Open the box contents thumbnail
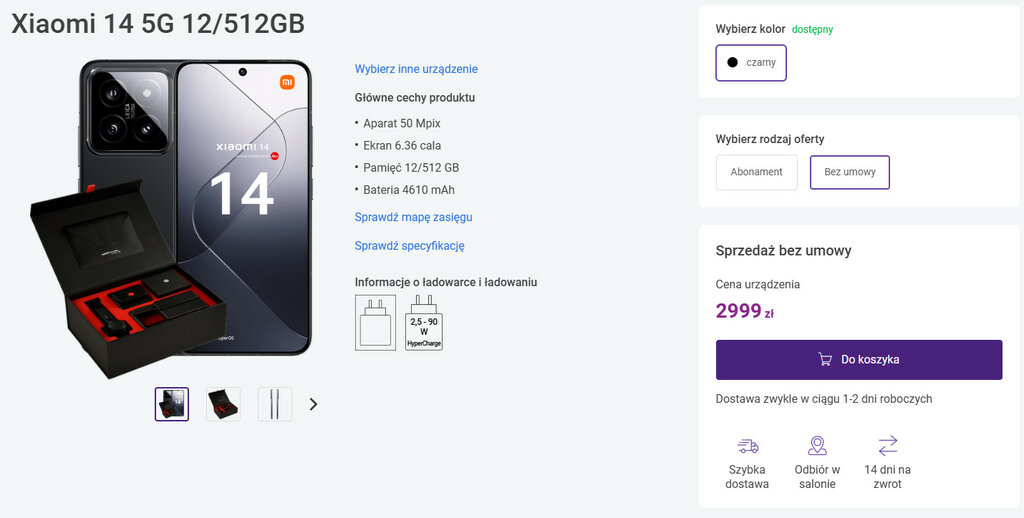 point(223,404)
